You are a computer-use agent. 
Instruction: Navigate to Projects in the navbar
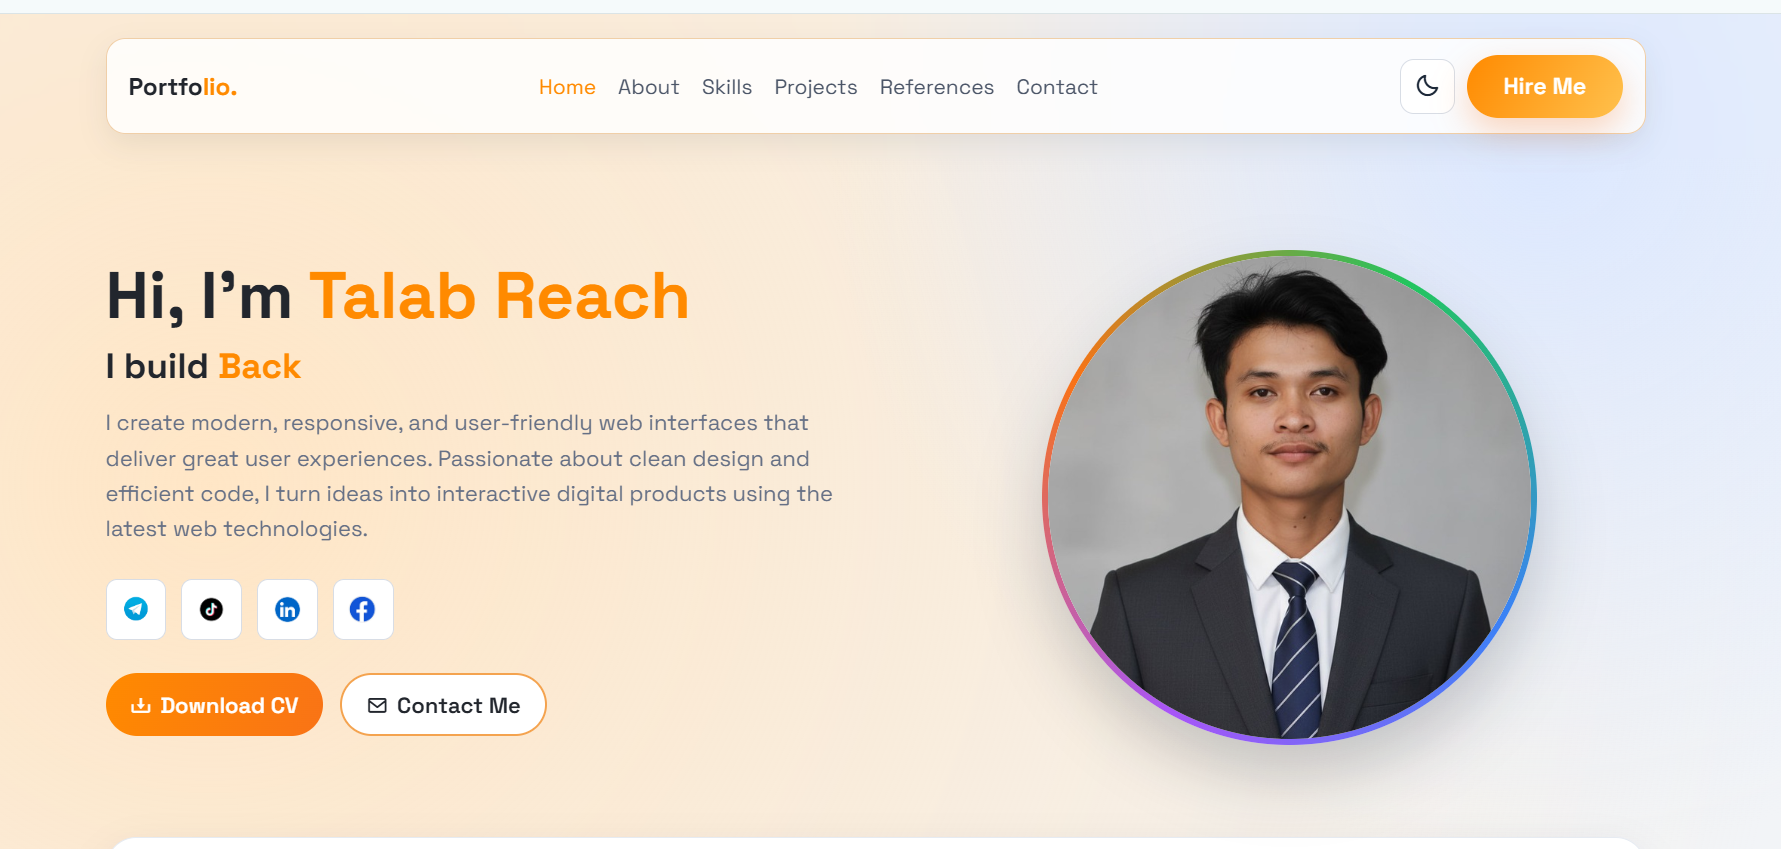pyautogui.click(x=816, y=87)
